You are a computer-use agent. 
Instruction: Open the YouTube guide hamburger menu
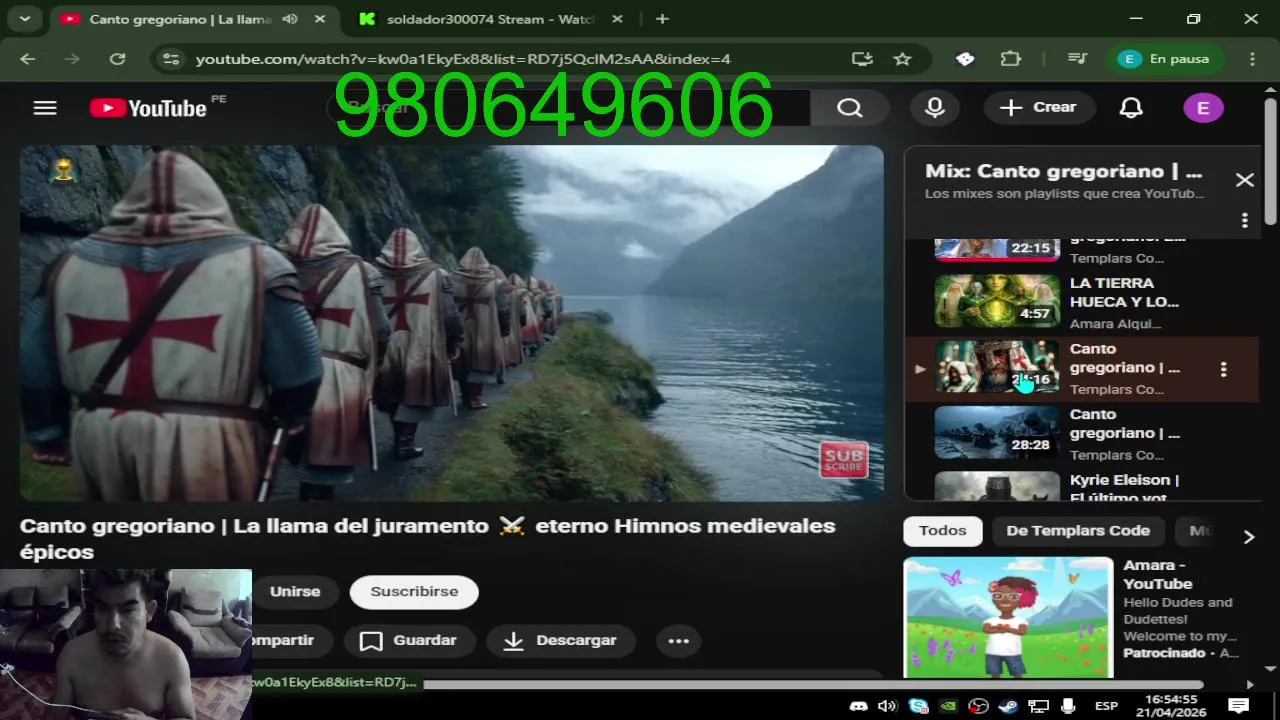[45, 108]
